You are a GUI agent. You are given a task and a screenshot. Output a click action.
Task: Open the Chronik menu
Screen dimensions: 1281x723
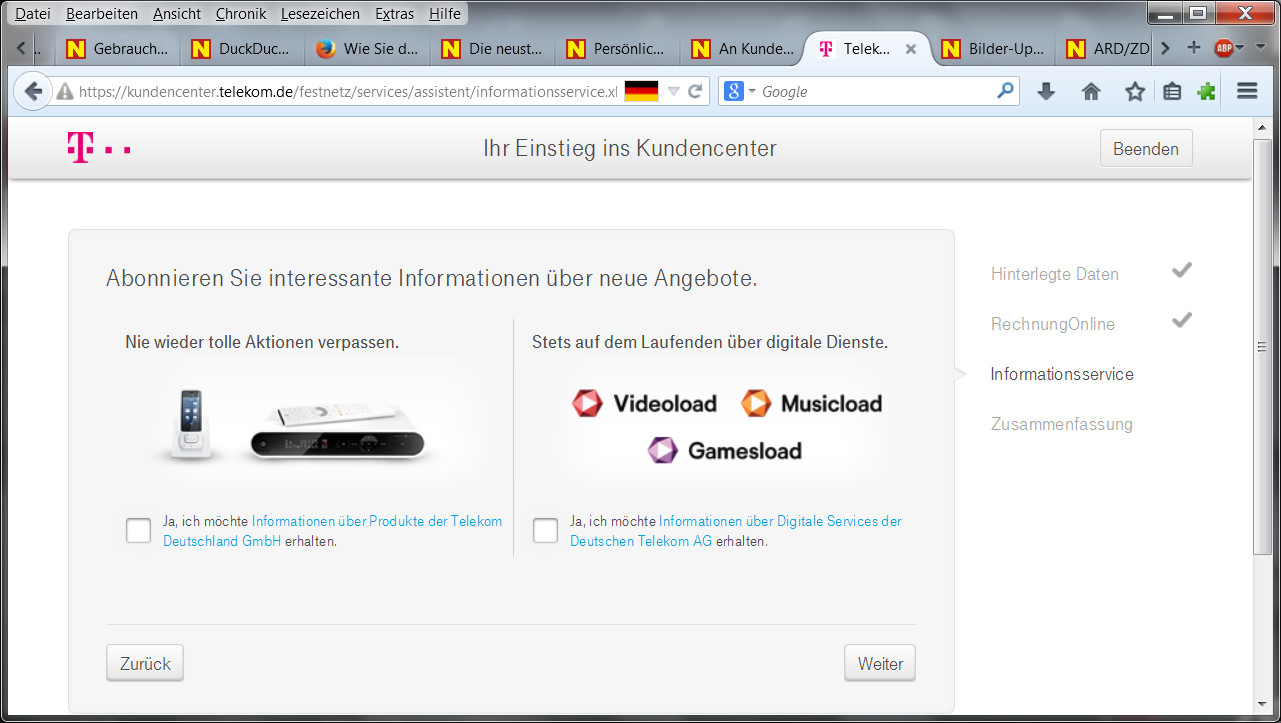tap(241, 14)
